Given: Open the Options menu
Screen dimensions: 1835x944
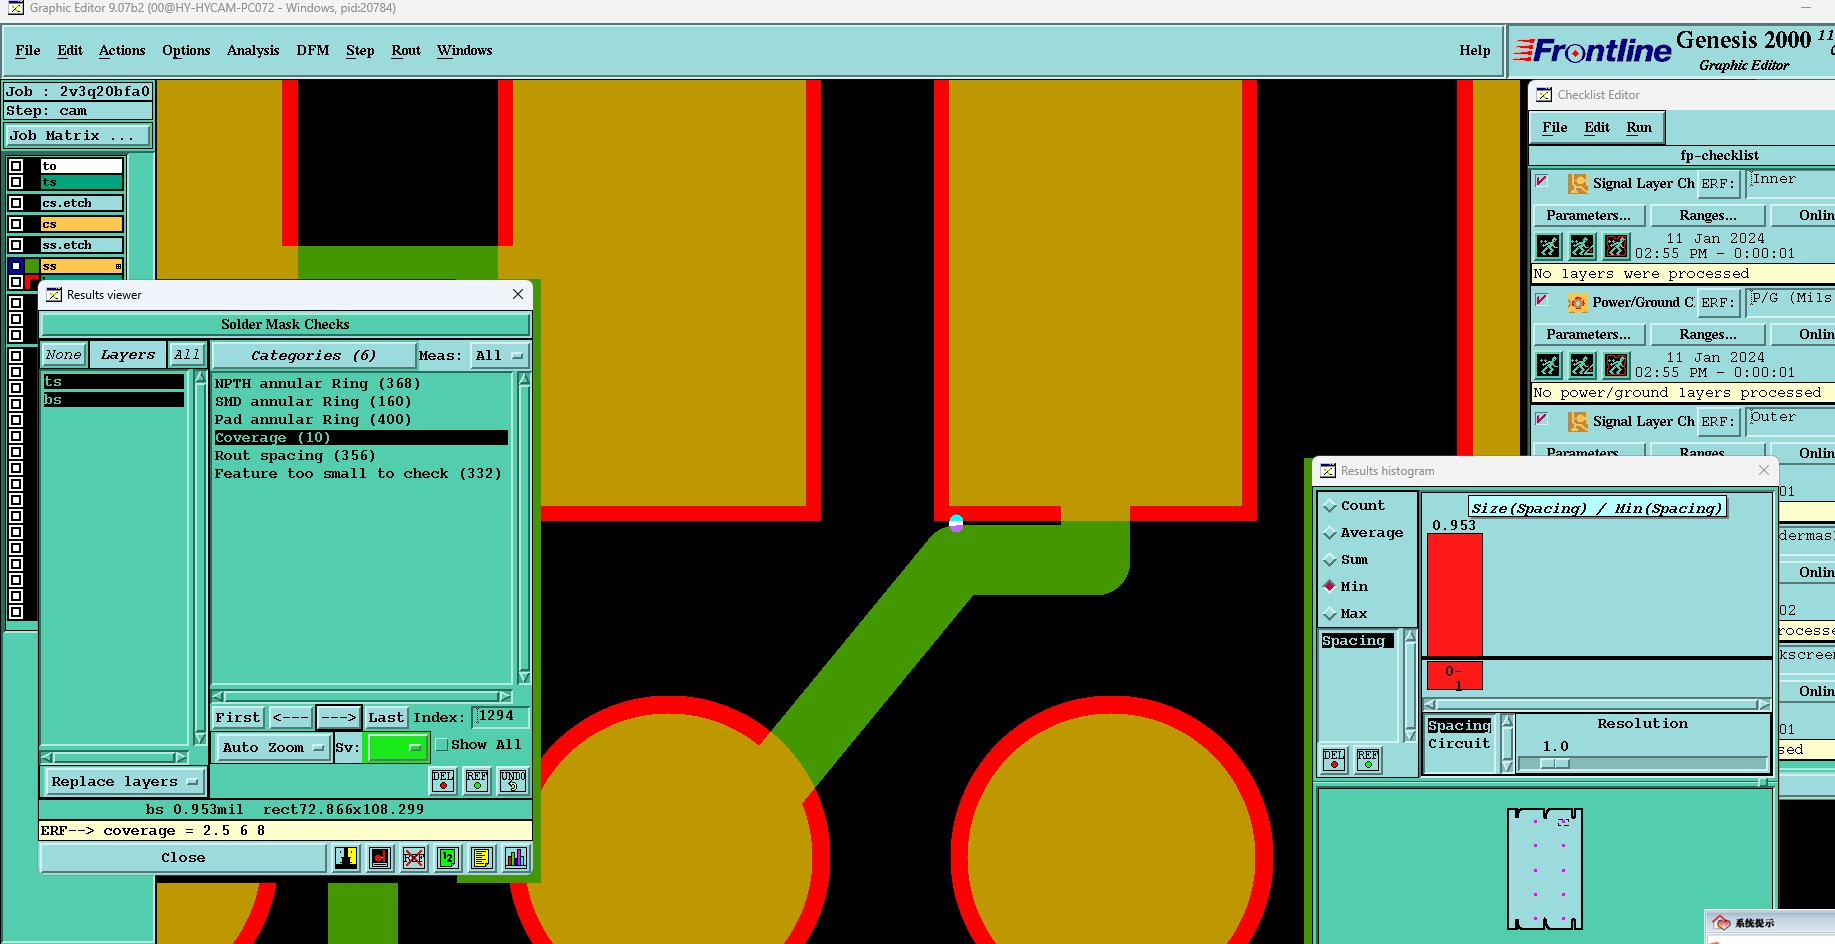Looking at the screenshot, I should tap(186, 50).
